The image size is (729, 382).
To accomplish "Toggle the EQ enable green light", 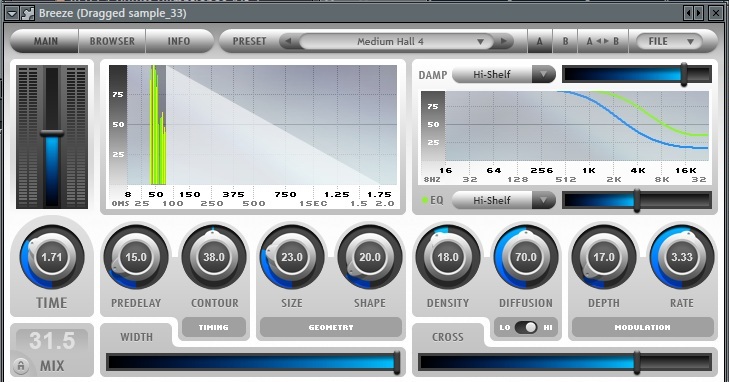I will click(424, 200).
